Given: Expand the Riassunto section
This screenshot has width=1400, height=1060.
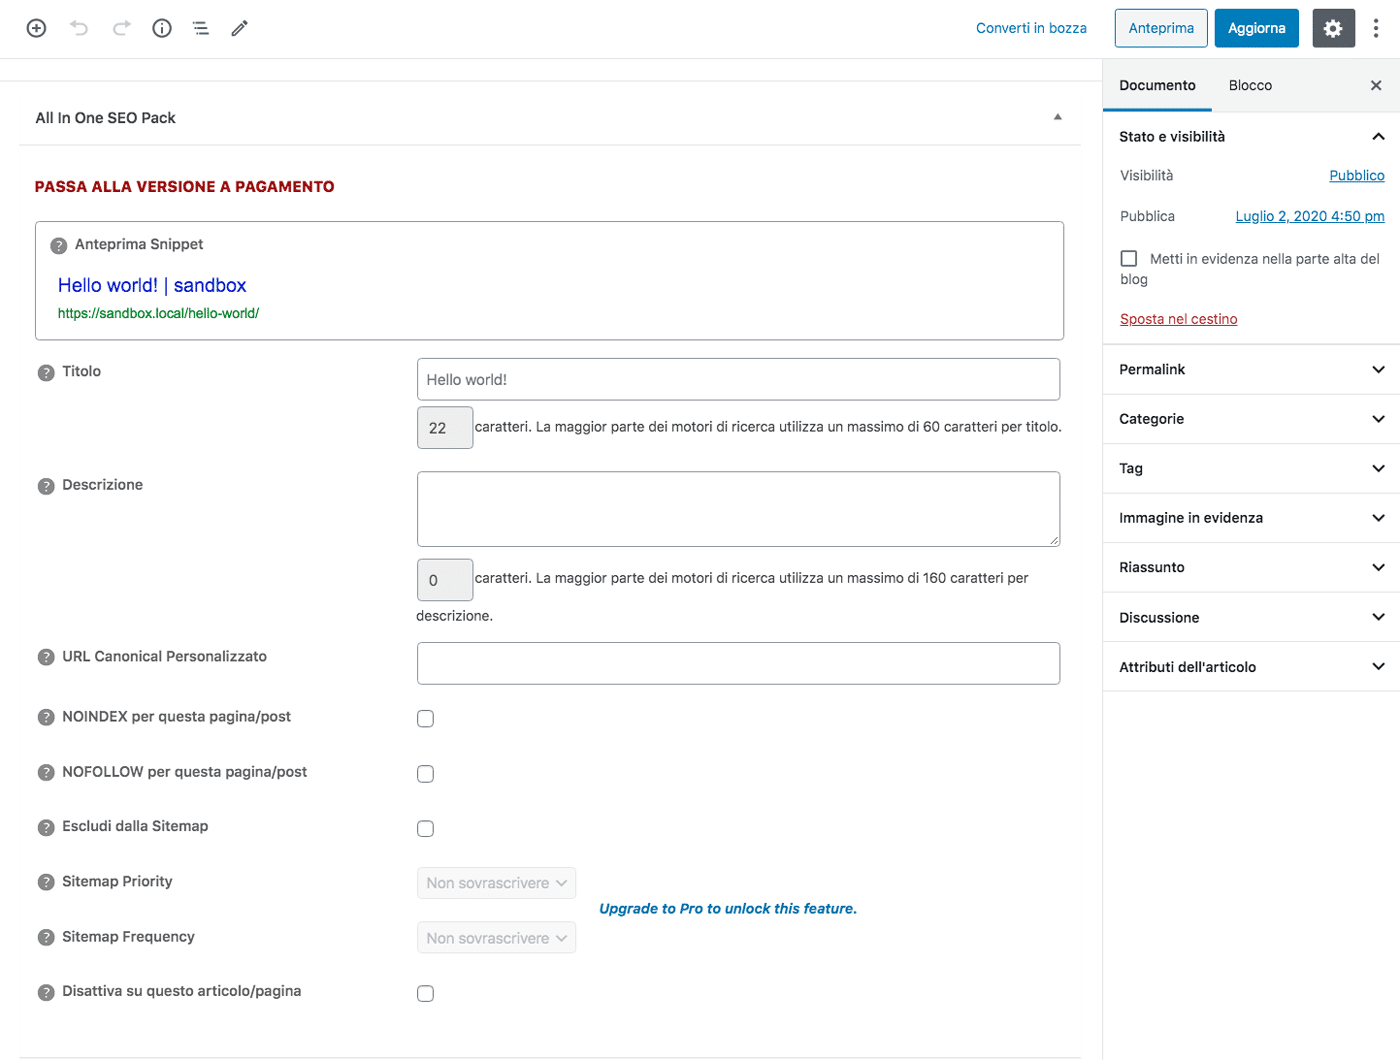Looking at the screenshot, I should [1251, 567].
